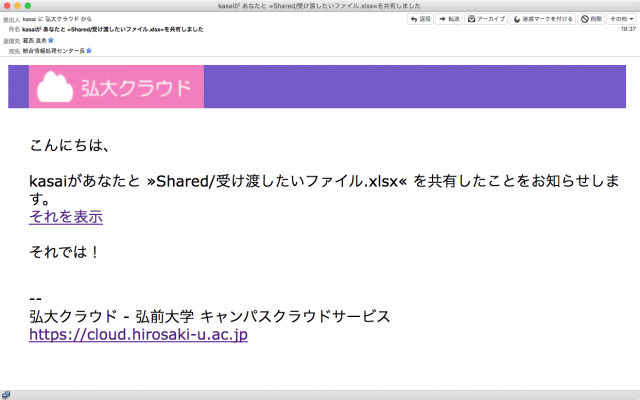
Task: Click the reply-to address 葛西 真寿
Action: (35, 40)
